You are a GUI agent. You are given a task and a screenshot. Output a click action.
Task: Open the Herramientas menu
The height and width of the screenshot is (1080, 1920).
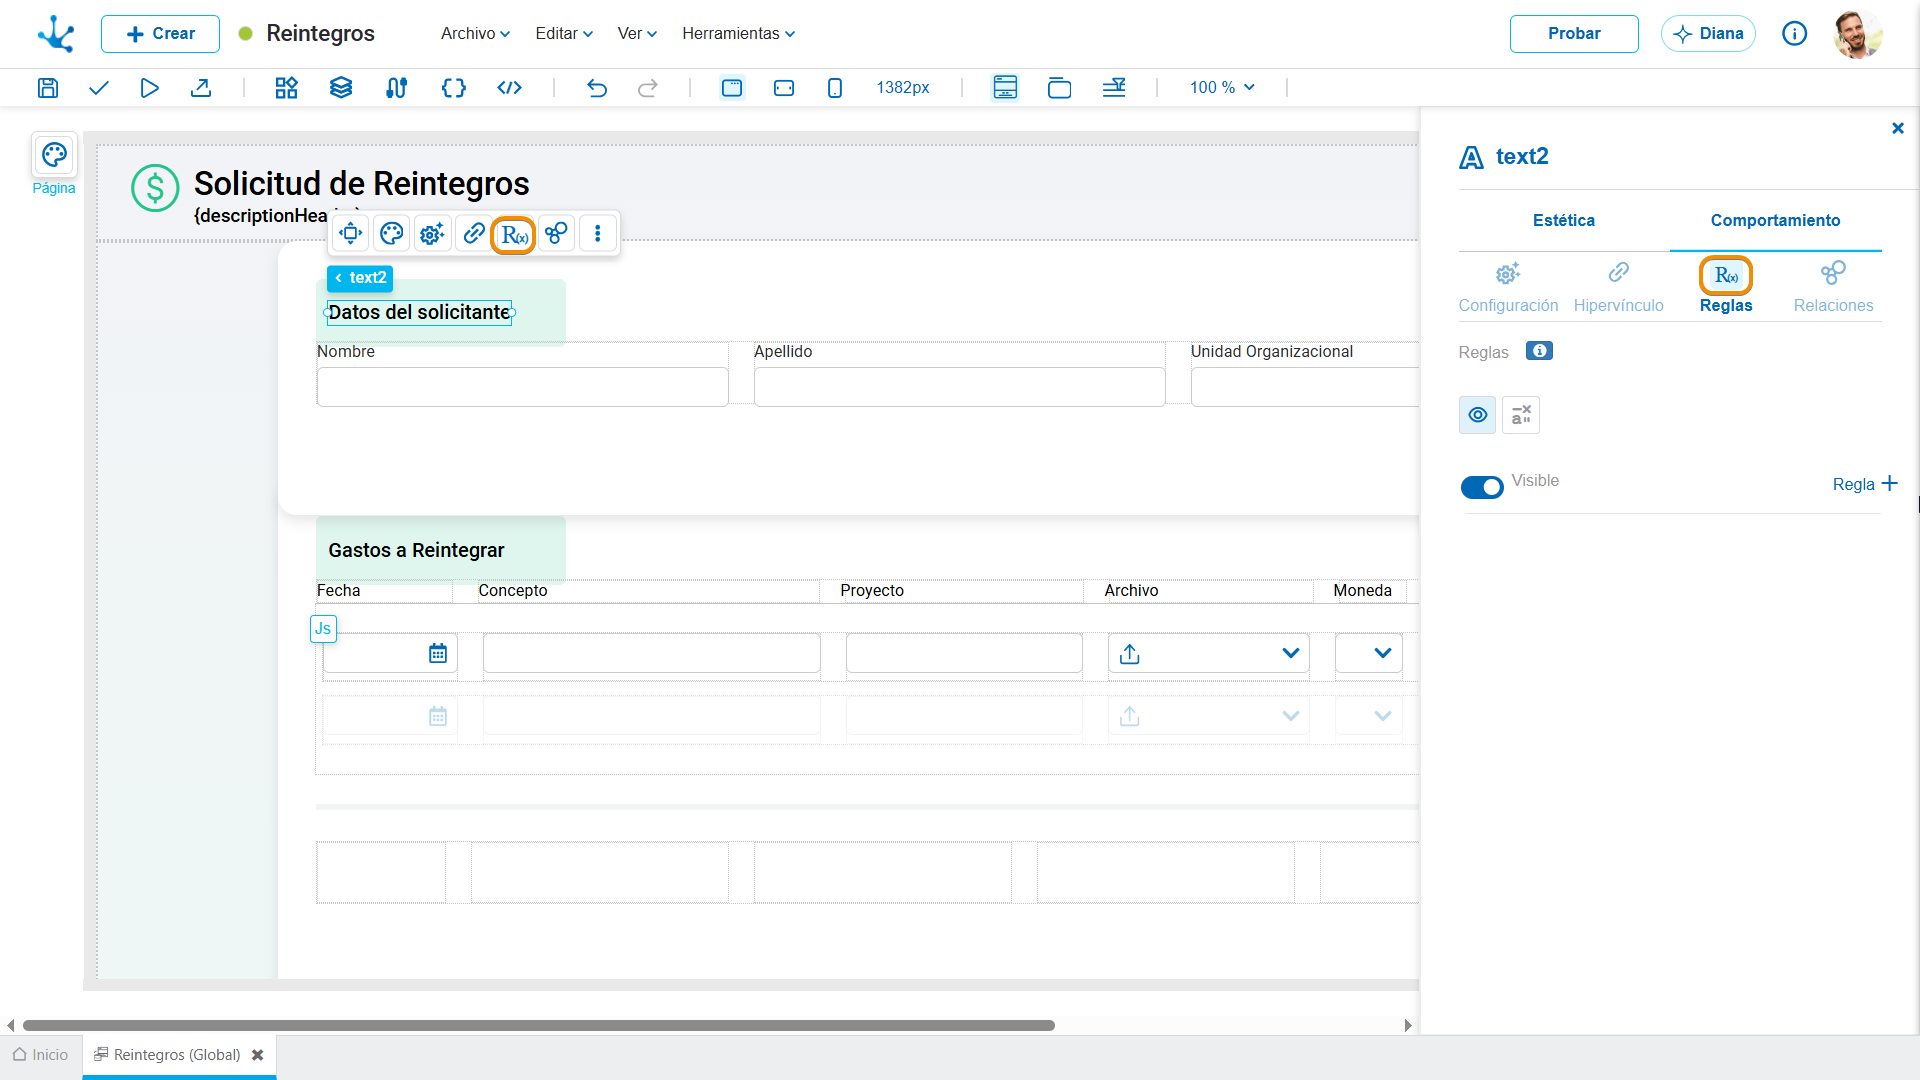tap(739, 33)
